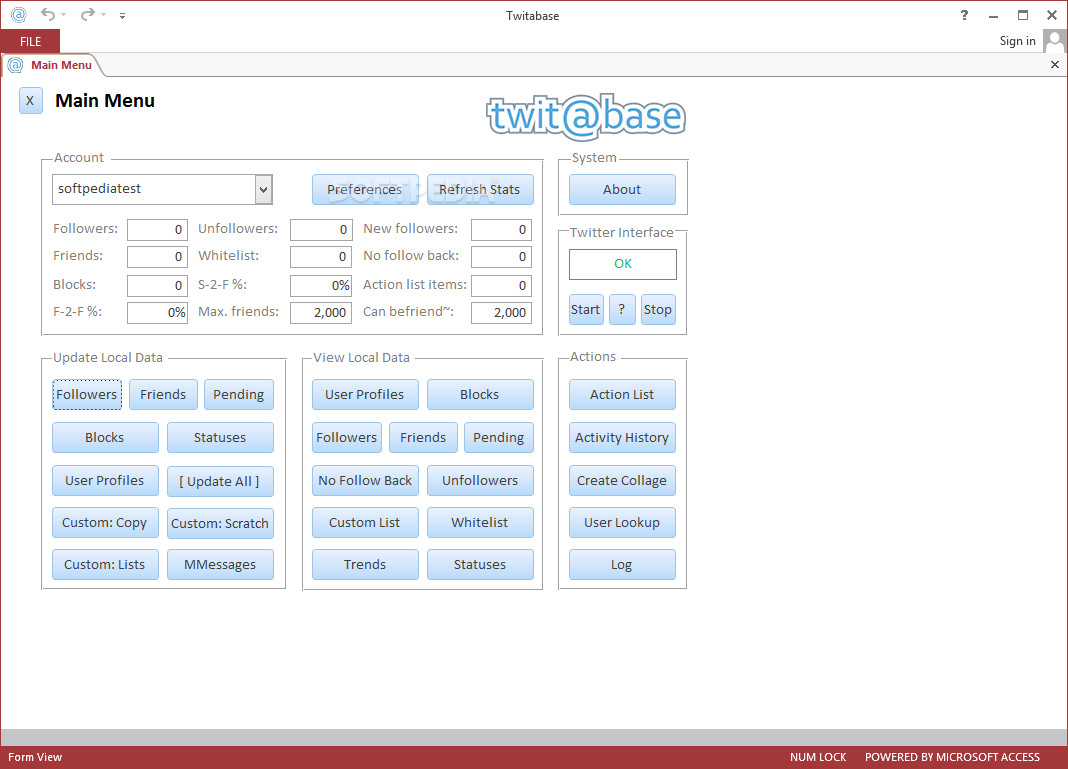This screenshot has height=769, width=1068.
Task: Open Whitelist view
Action: 480,523
